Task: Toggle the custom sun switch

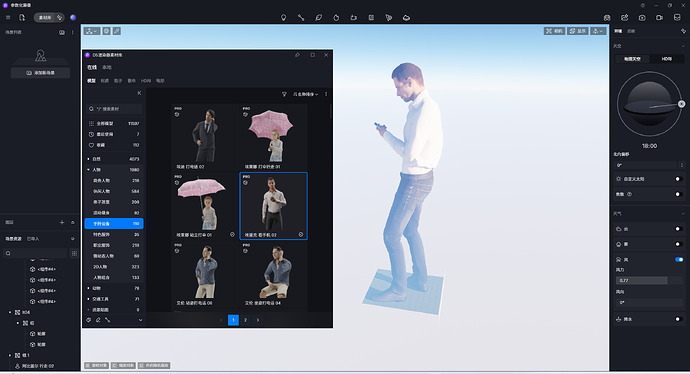Action: click(679, 179)
